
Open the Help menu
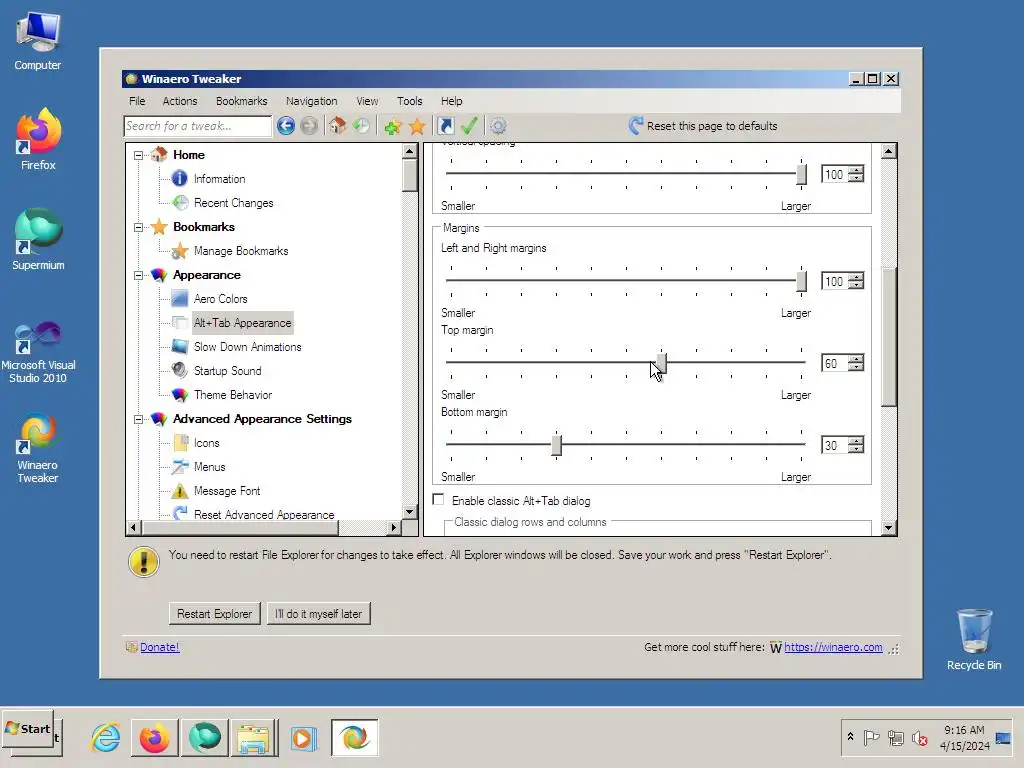pos(451,101)
